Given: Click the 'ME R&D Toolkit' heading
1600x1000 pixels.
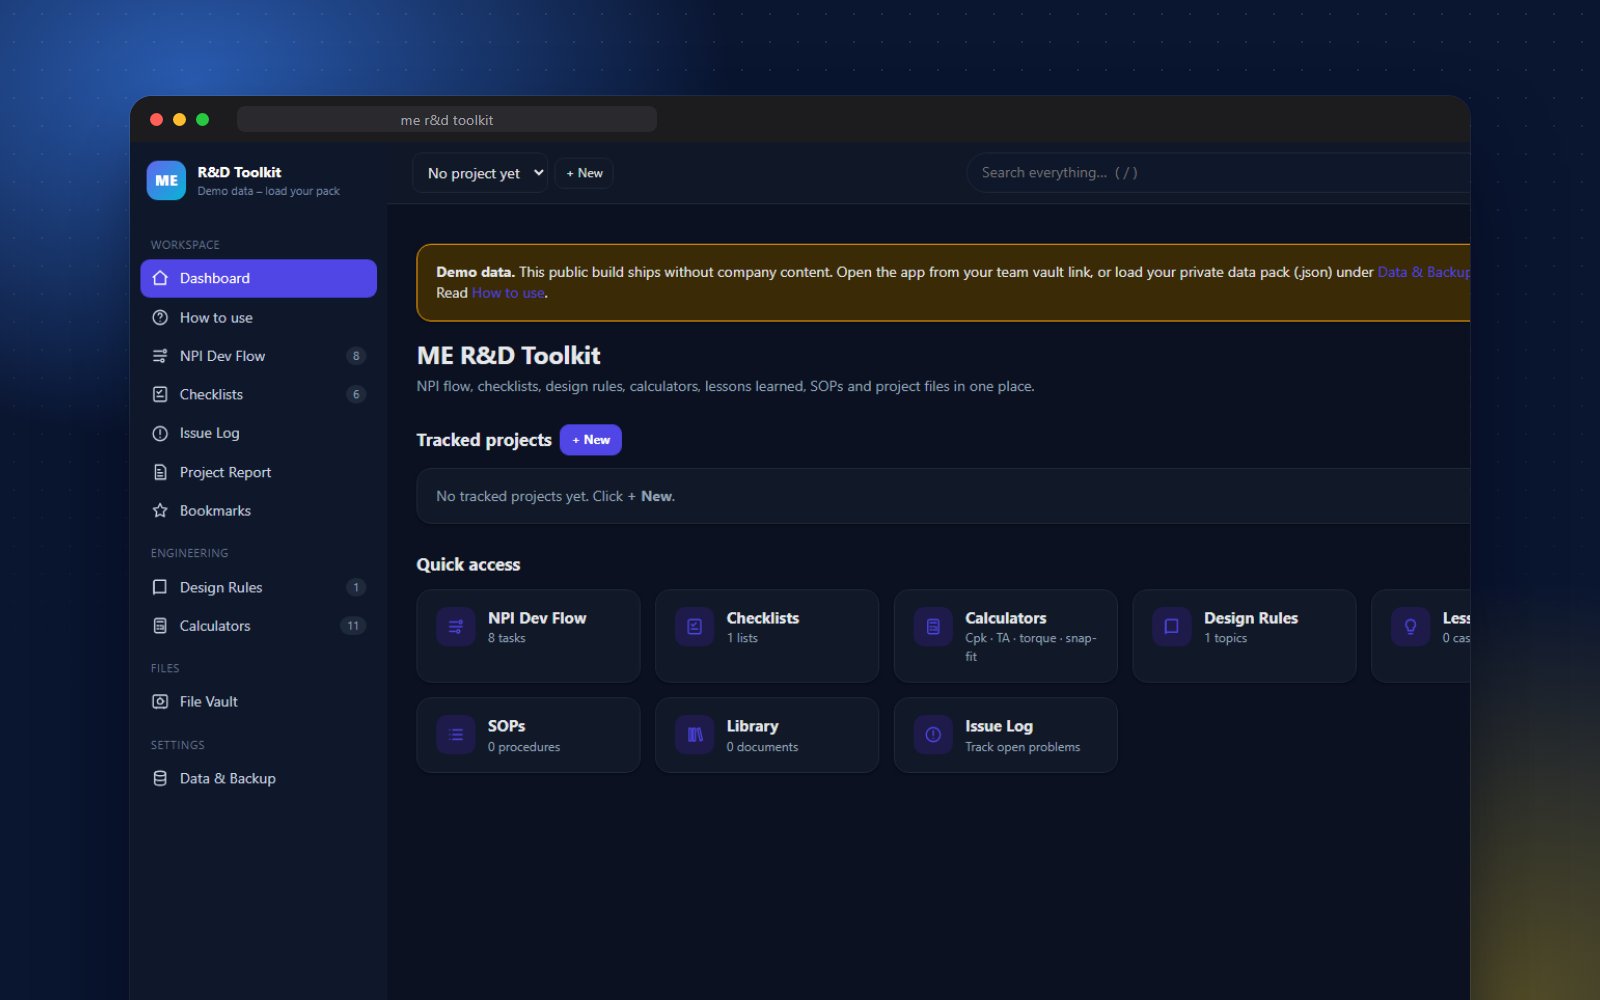Looking at the screenshot, I should pyautogui.click(x=508, y=356).
